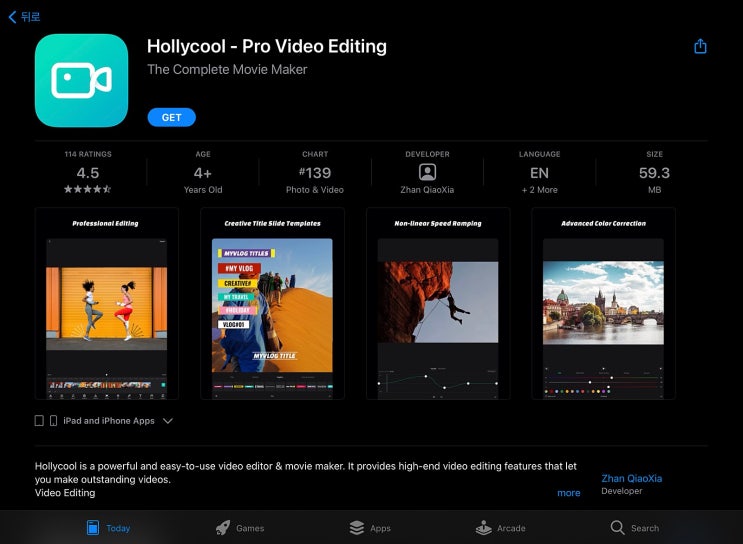Screen dimensions: 743x544
Task: Open Creative Title Slide Templates screenshot
Action: pos(272,303)
